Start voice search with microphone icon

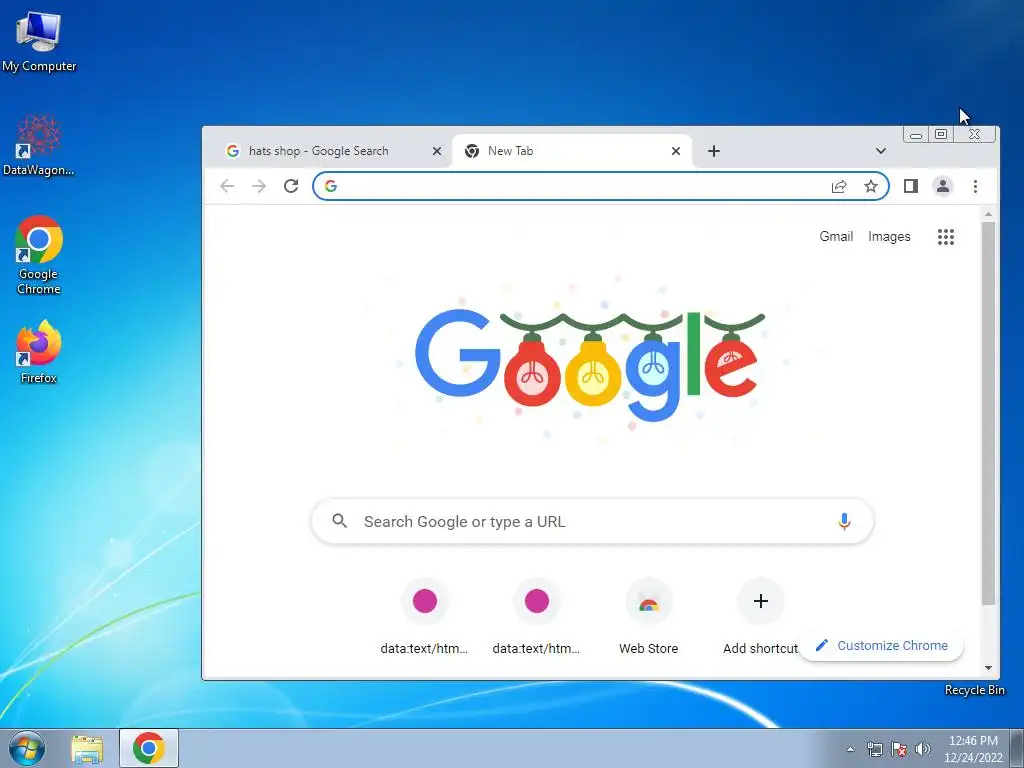(x=844, y=521)
